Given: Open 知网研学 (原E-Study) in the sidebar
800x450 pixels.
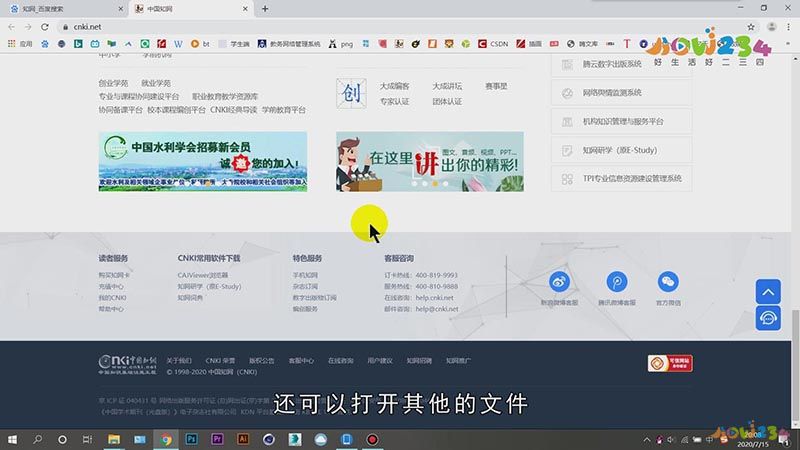Looking at the screenshot, I should coord(621,150).
